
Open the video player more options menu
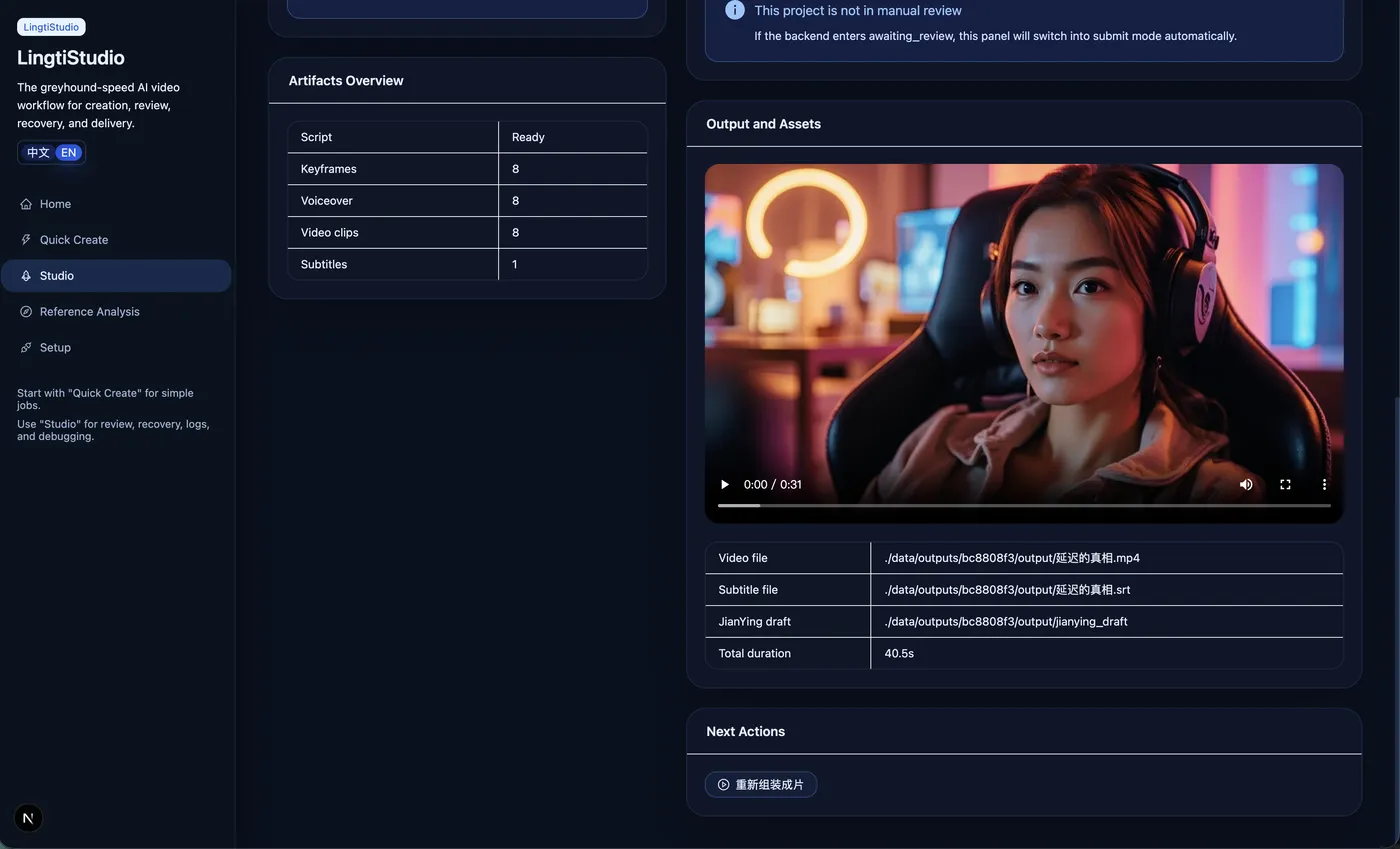coord(1324,484)
